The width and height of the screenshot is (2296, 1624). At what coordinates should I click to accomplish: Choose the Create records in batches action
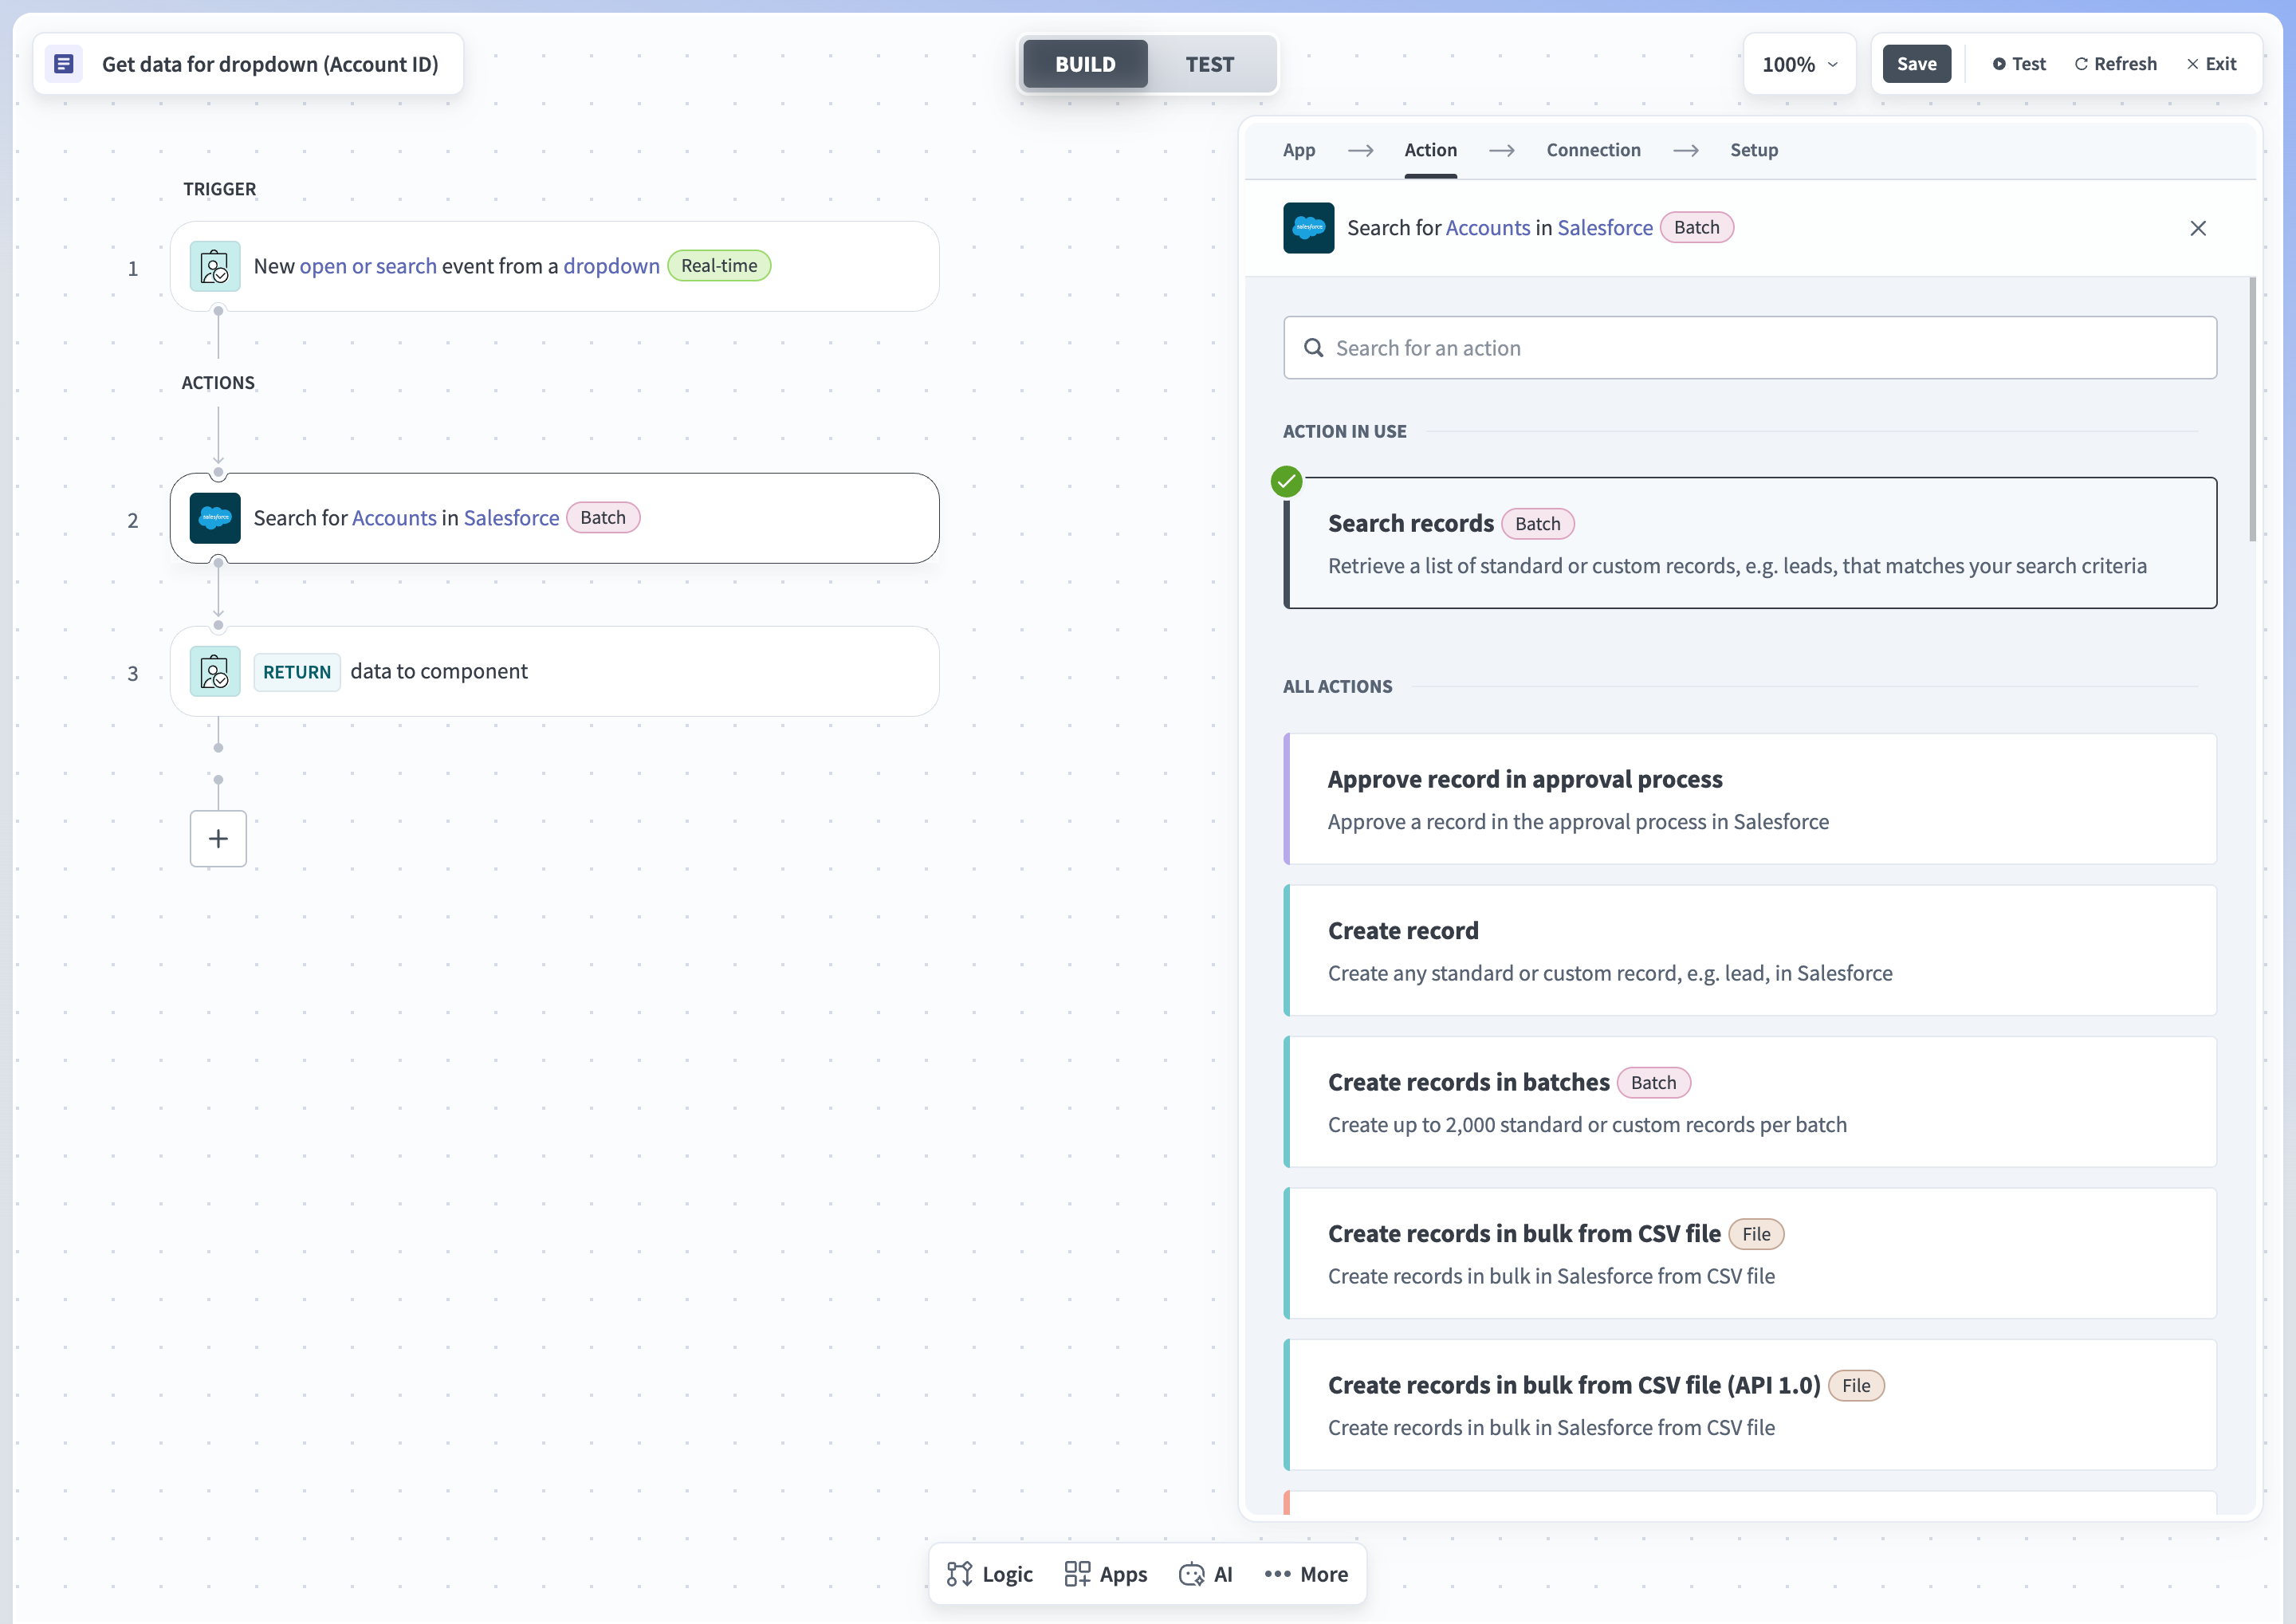tap(1750, 1102)
